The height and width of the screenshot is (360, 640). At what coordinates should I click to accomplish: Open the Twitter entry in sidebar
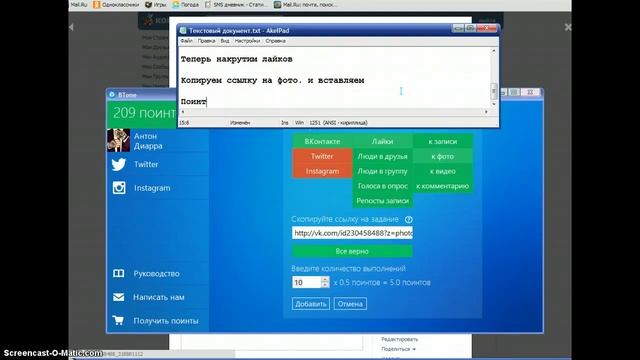point(158,164)
